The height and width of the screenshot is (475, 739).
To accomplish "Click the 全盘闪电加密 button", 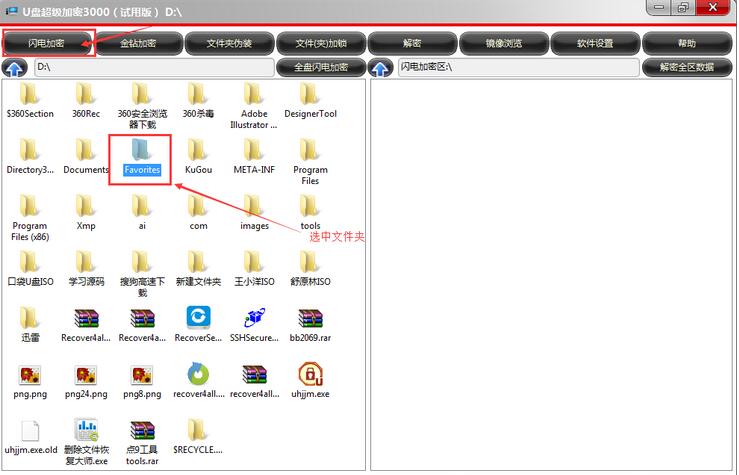I will coord(321,67).
